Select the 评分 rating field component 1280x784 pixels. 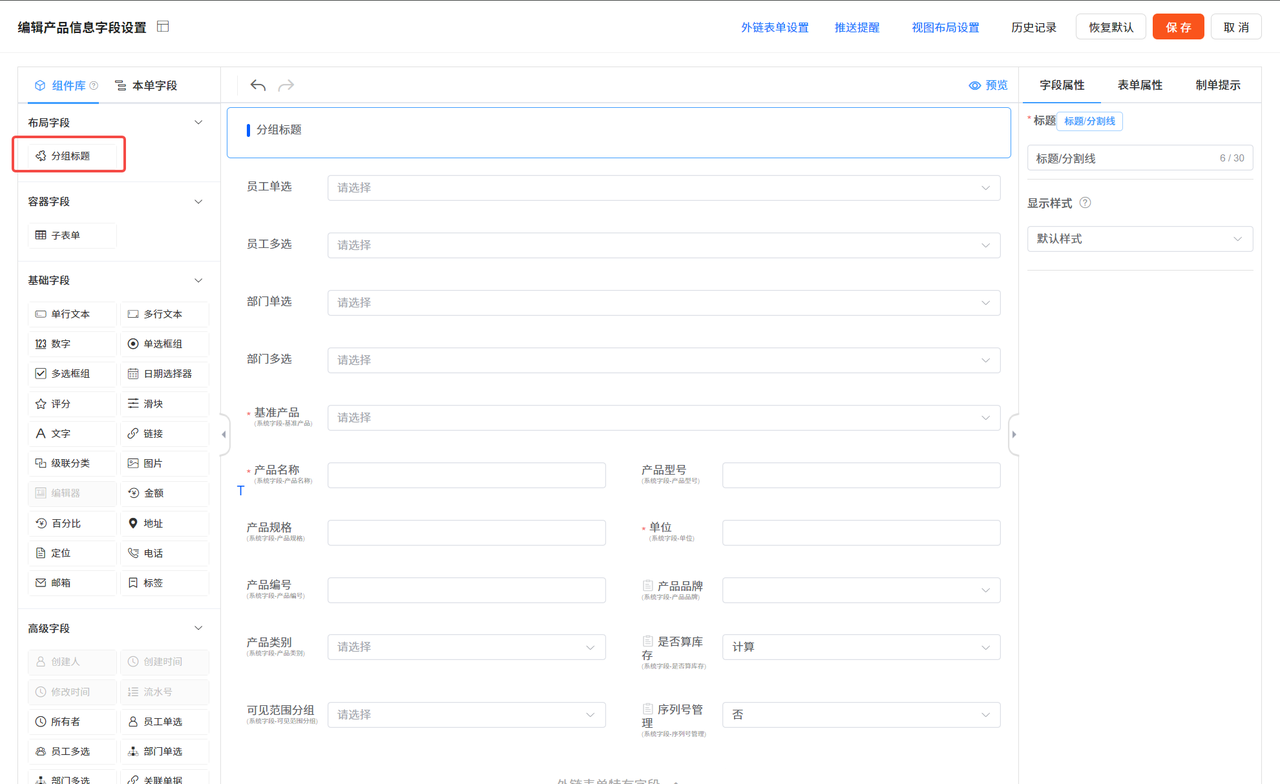(71, 403)
